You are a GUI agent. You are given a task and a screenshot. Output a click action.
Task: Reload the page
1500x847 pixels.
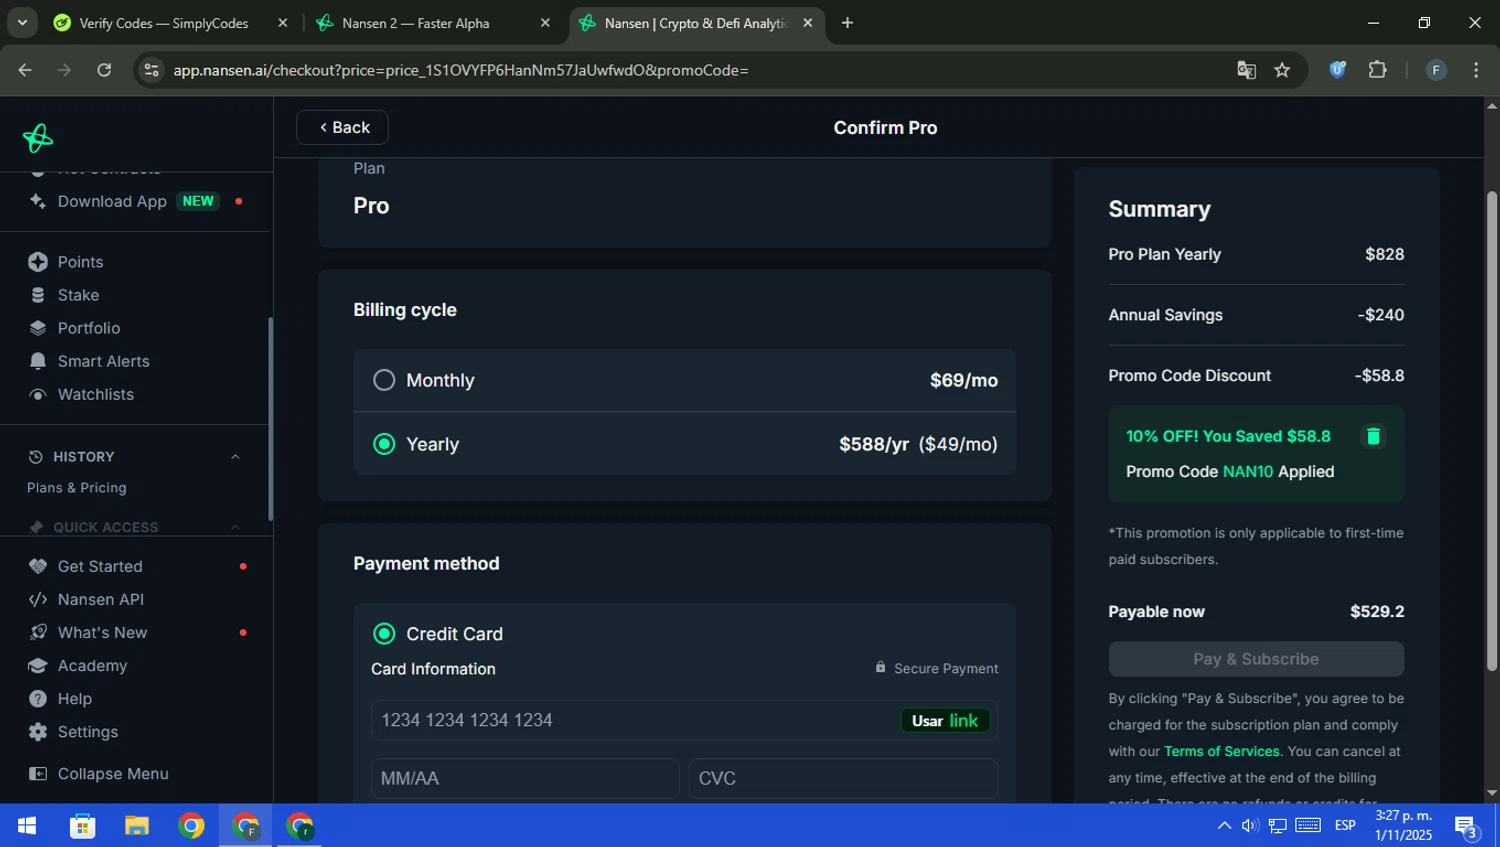click(104, 70)
